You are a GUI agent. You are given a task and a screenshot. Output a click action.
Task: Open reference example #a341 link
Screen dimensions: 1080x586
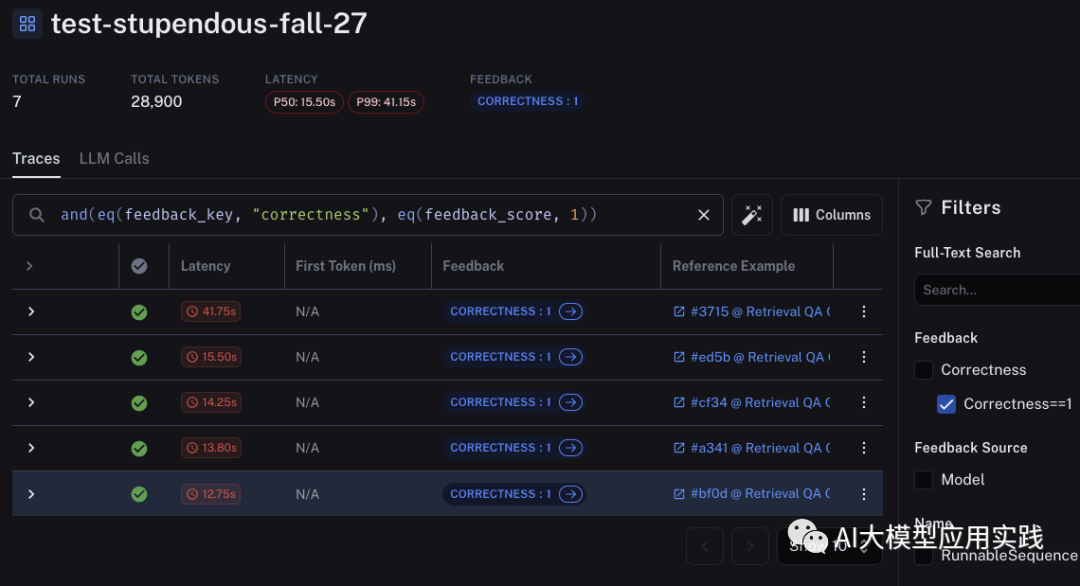[751, 448]
